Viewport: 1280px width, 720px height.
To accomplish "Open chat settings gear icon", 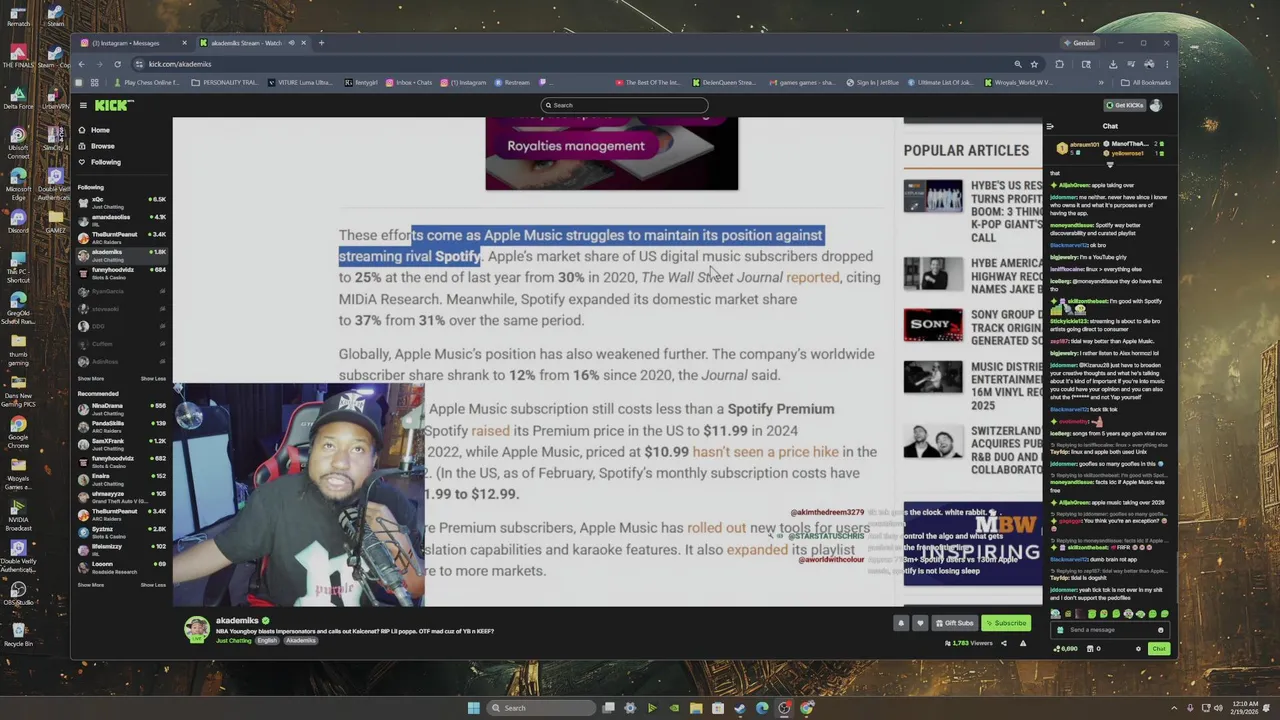I will [1138, 649].
